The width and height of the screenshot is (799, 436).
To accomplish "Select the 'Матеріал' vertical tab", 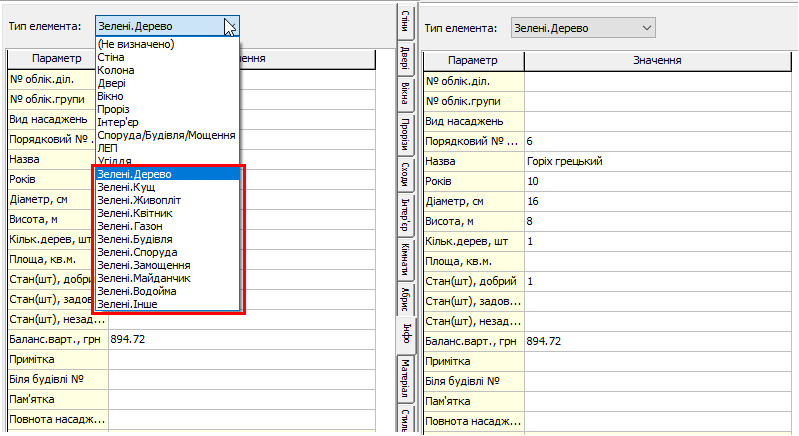I will (405, 375).
